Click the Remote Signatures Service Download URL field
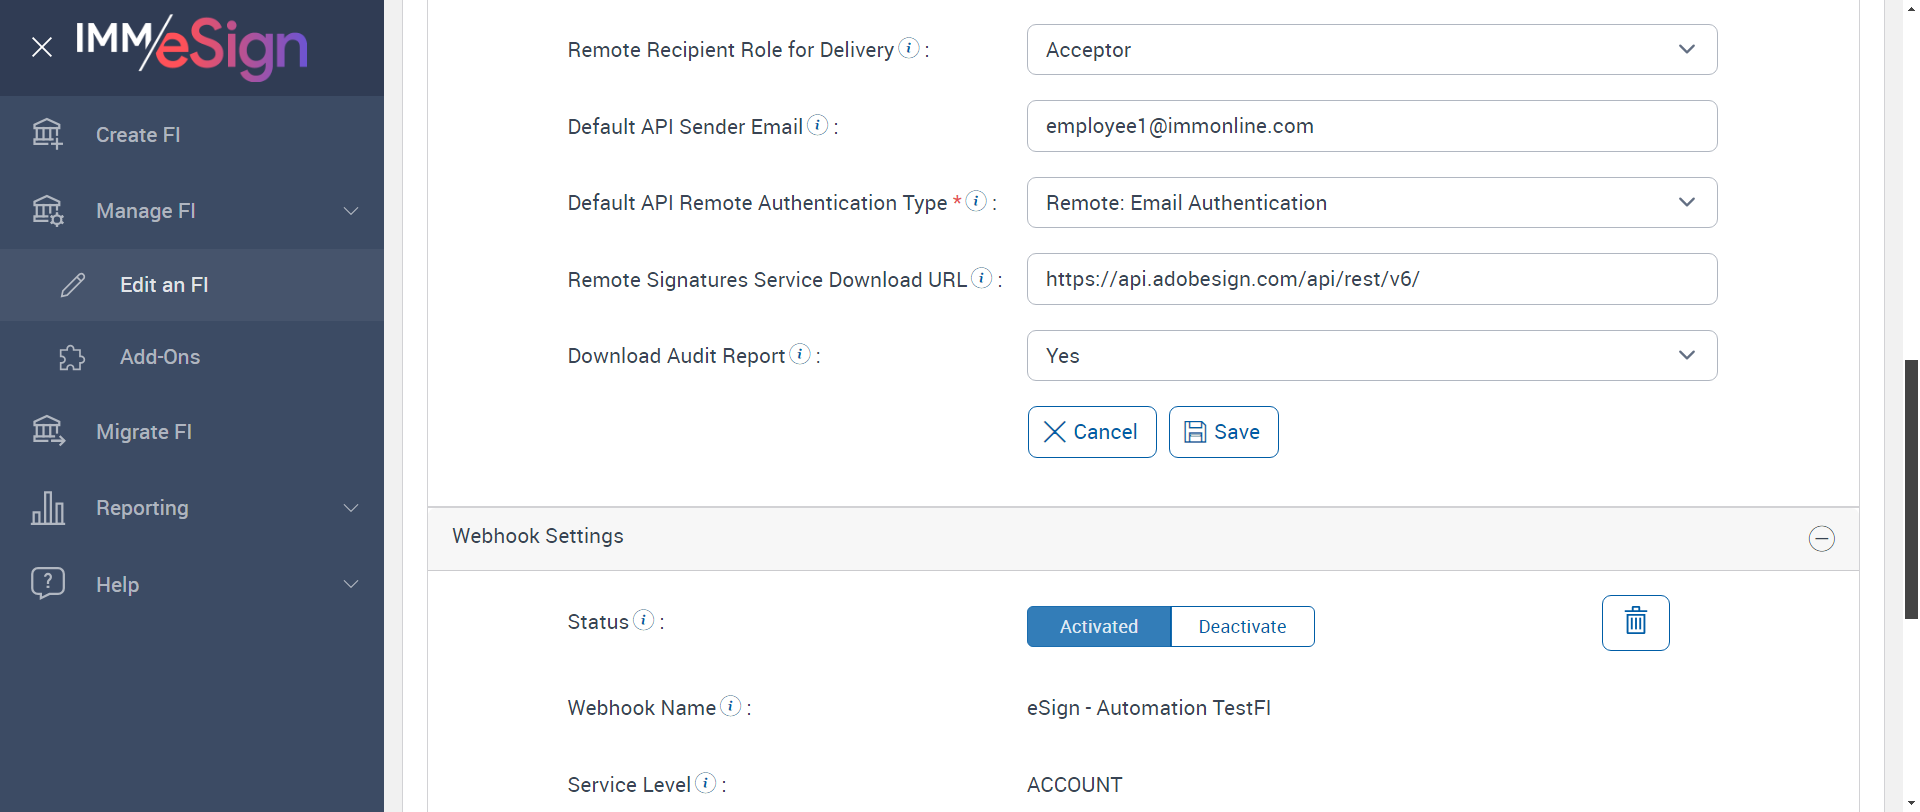1920x812 pixels. pyautogui.click(x=1371, y=279)
